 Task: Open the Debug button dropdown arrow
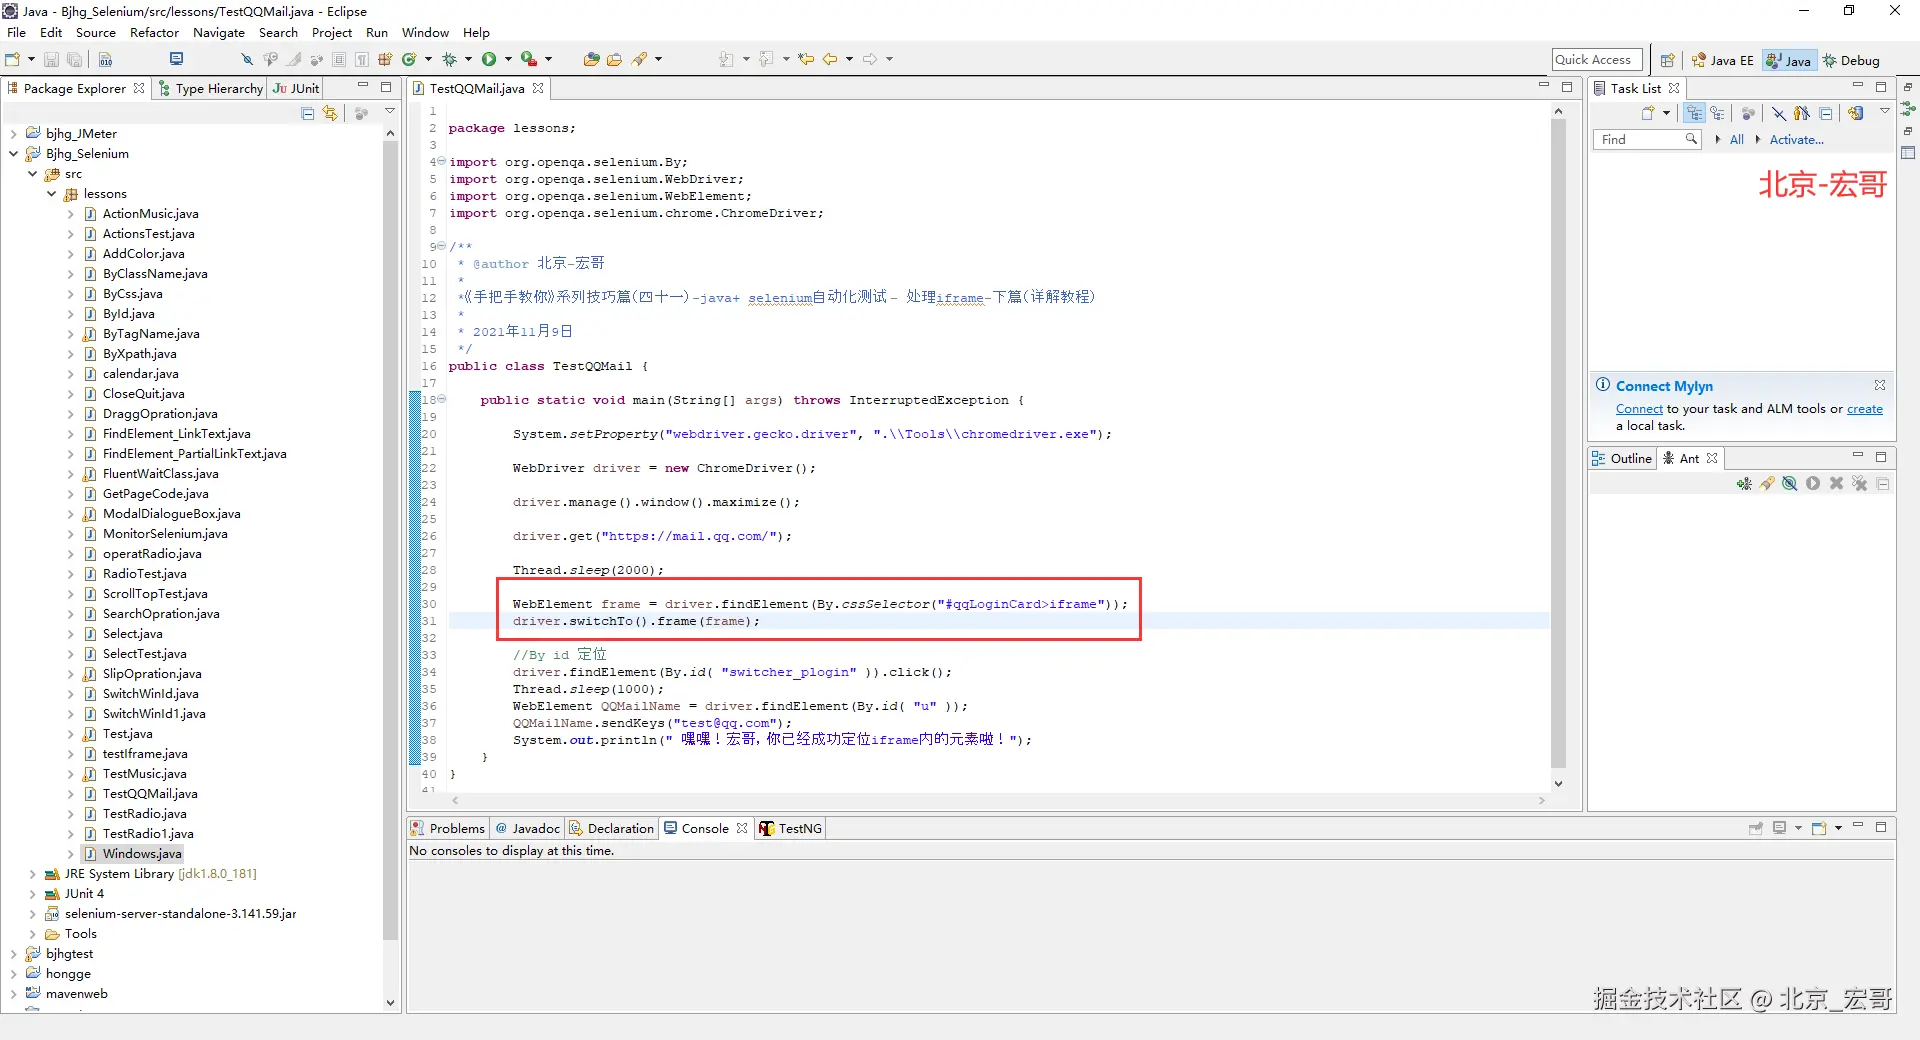468,60
